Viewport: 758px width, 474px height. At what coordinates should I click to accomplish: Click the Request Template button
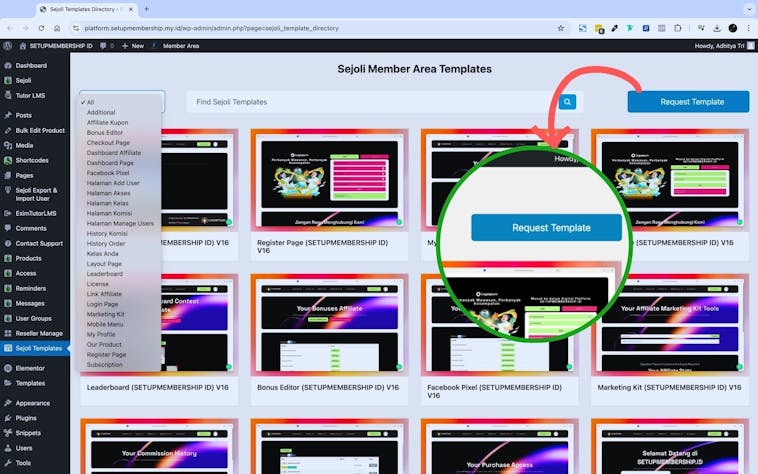(x=688, y=102)
